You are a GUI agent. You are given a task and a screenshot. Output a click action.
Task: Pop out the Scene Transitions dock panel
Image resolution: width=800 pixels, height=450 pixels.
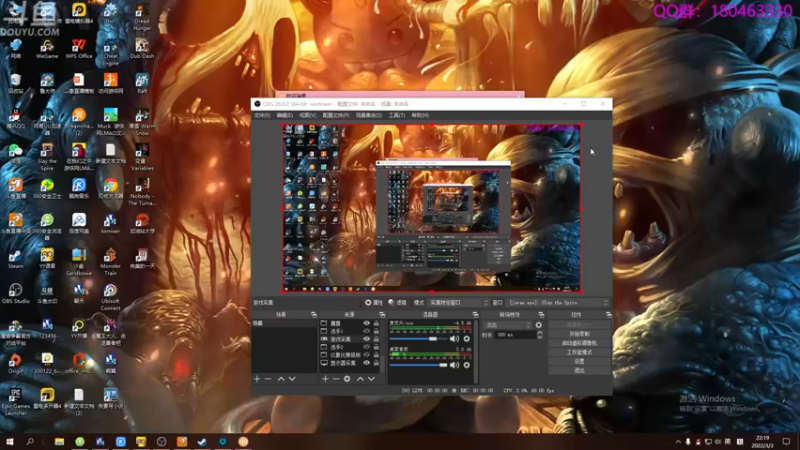pos(541,315)
